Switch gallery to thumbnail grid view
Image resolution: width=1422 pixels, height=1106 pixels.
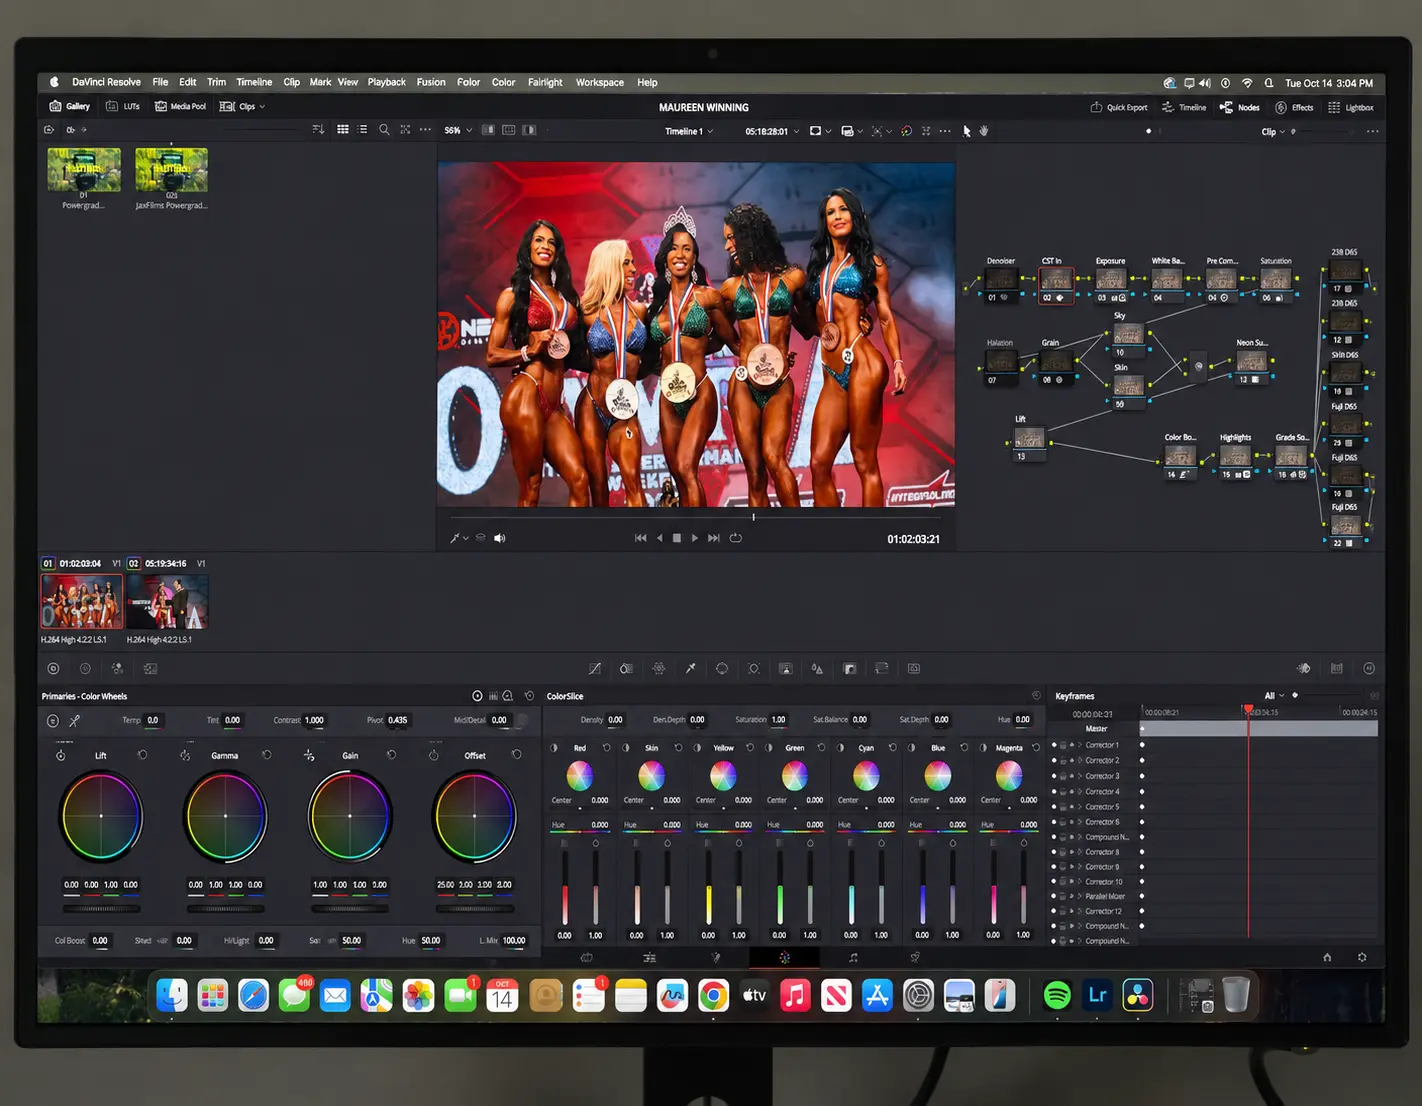click(343, 130)
